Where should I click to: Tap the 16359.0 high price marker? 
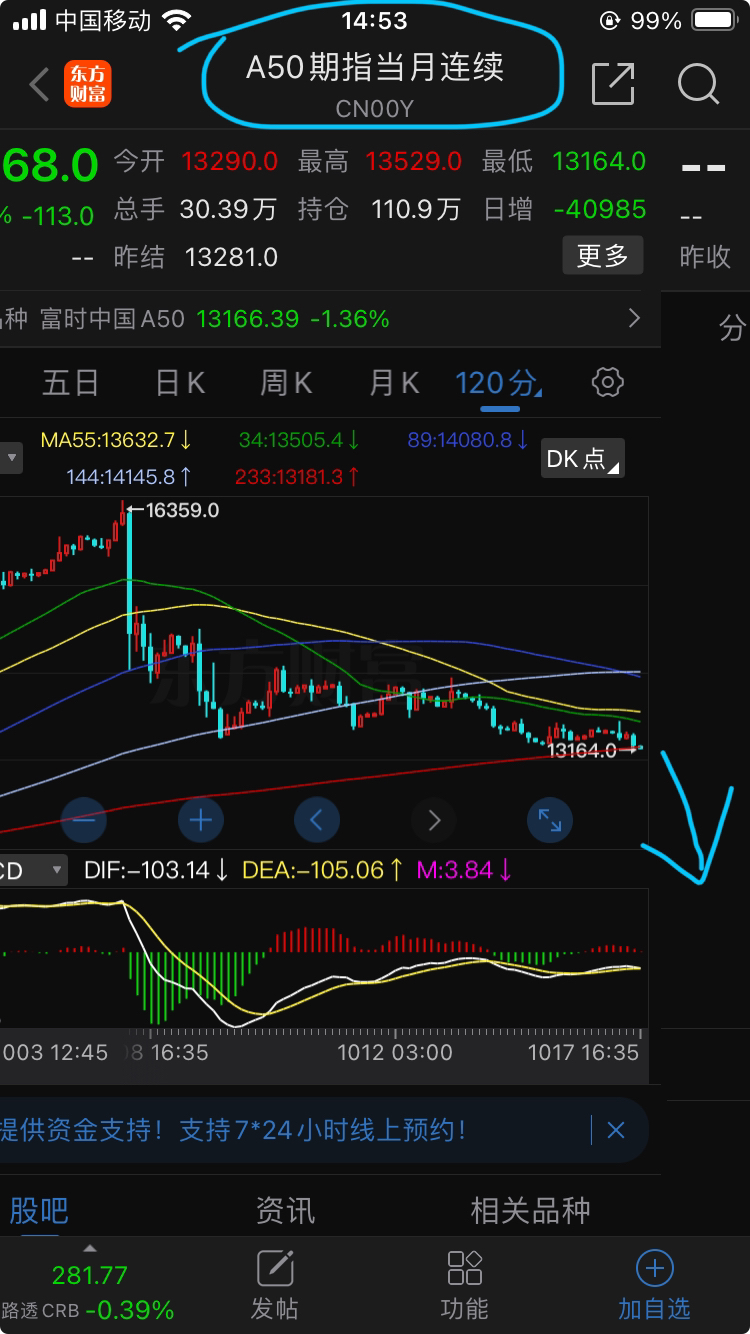tap(181, 510)
